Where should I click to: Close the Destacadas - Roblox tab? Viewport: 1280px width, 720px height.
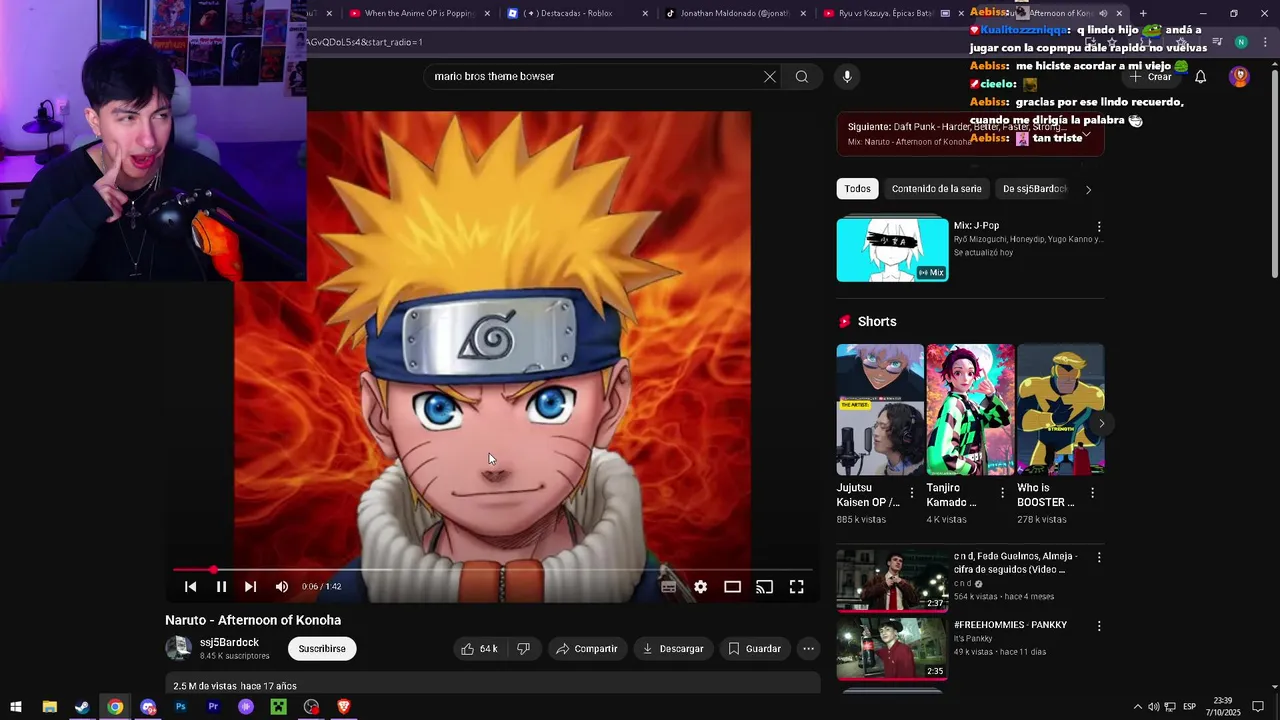pyautogui.click(x=645, y=13)
